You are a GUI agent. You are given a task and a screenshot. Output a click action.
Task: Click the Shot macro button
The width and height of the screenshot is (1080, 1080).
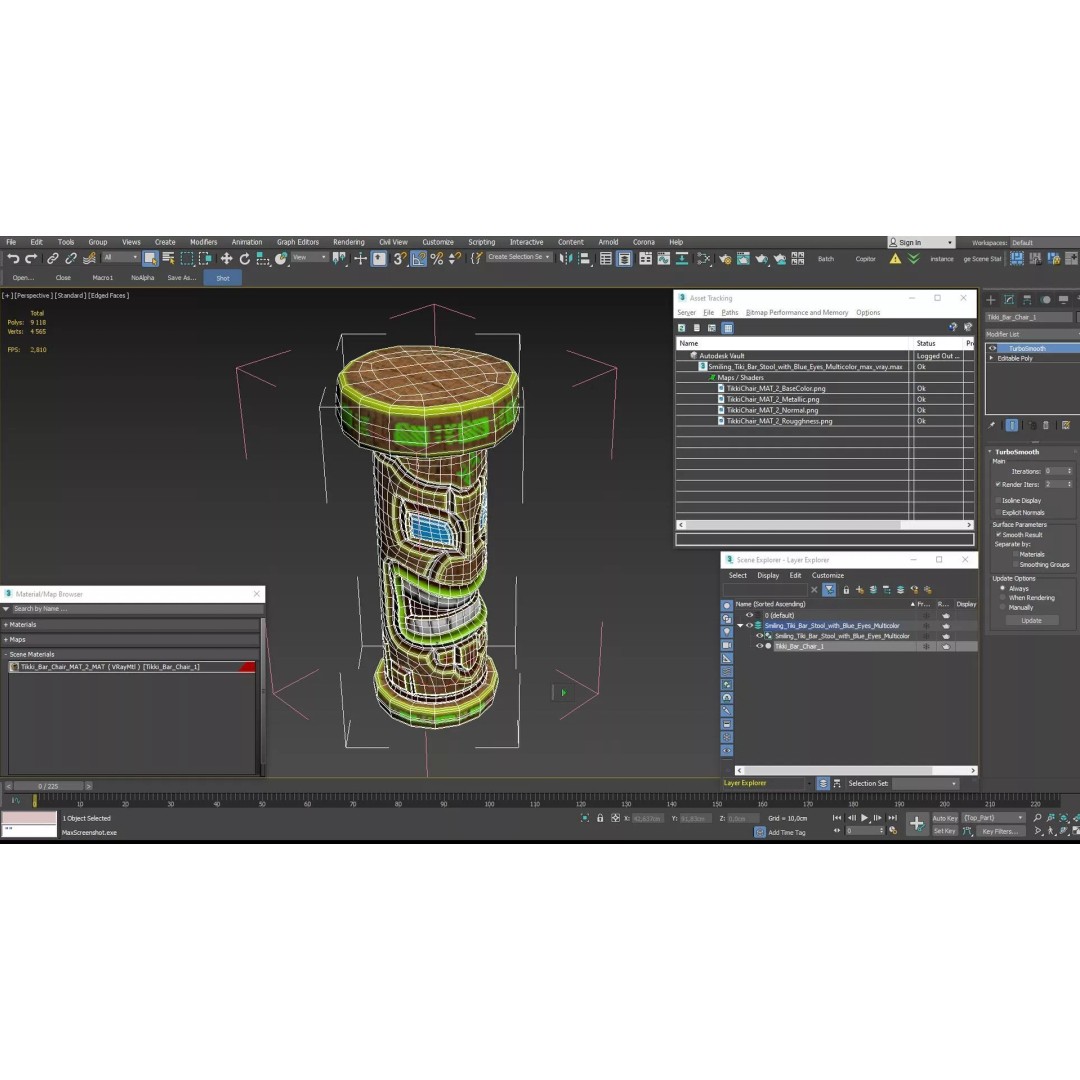222,278
